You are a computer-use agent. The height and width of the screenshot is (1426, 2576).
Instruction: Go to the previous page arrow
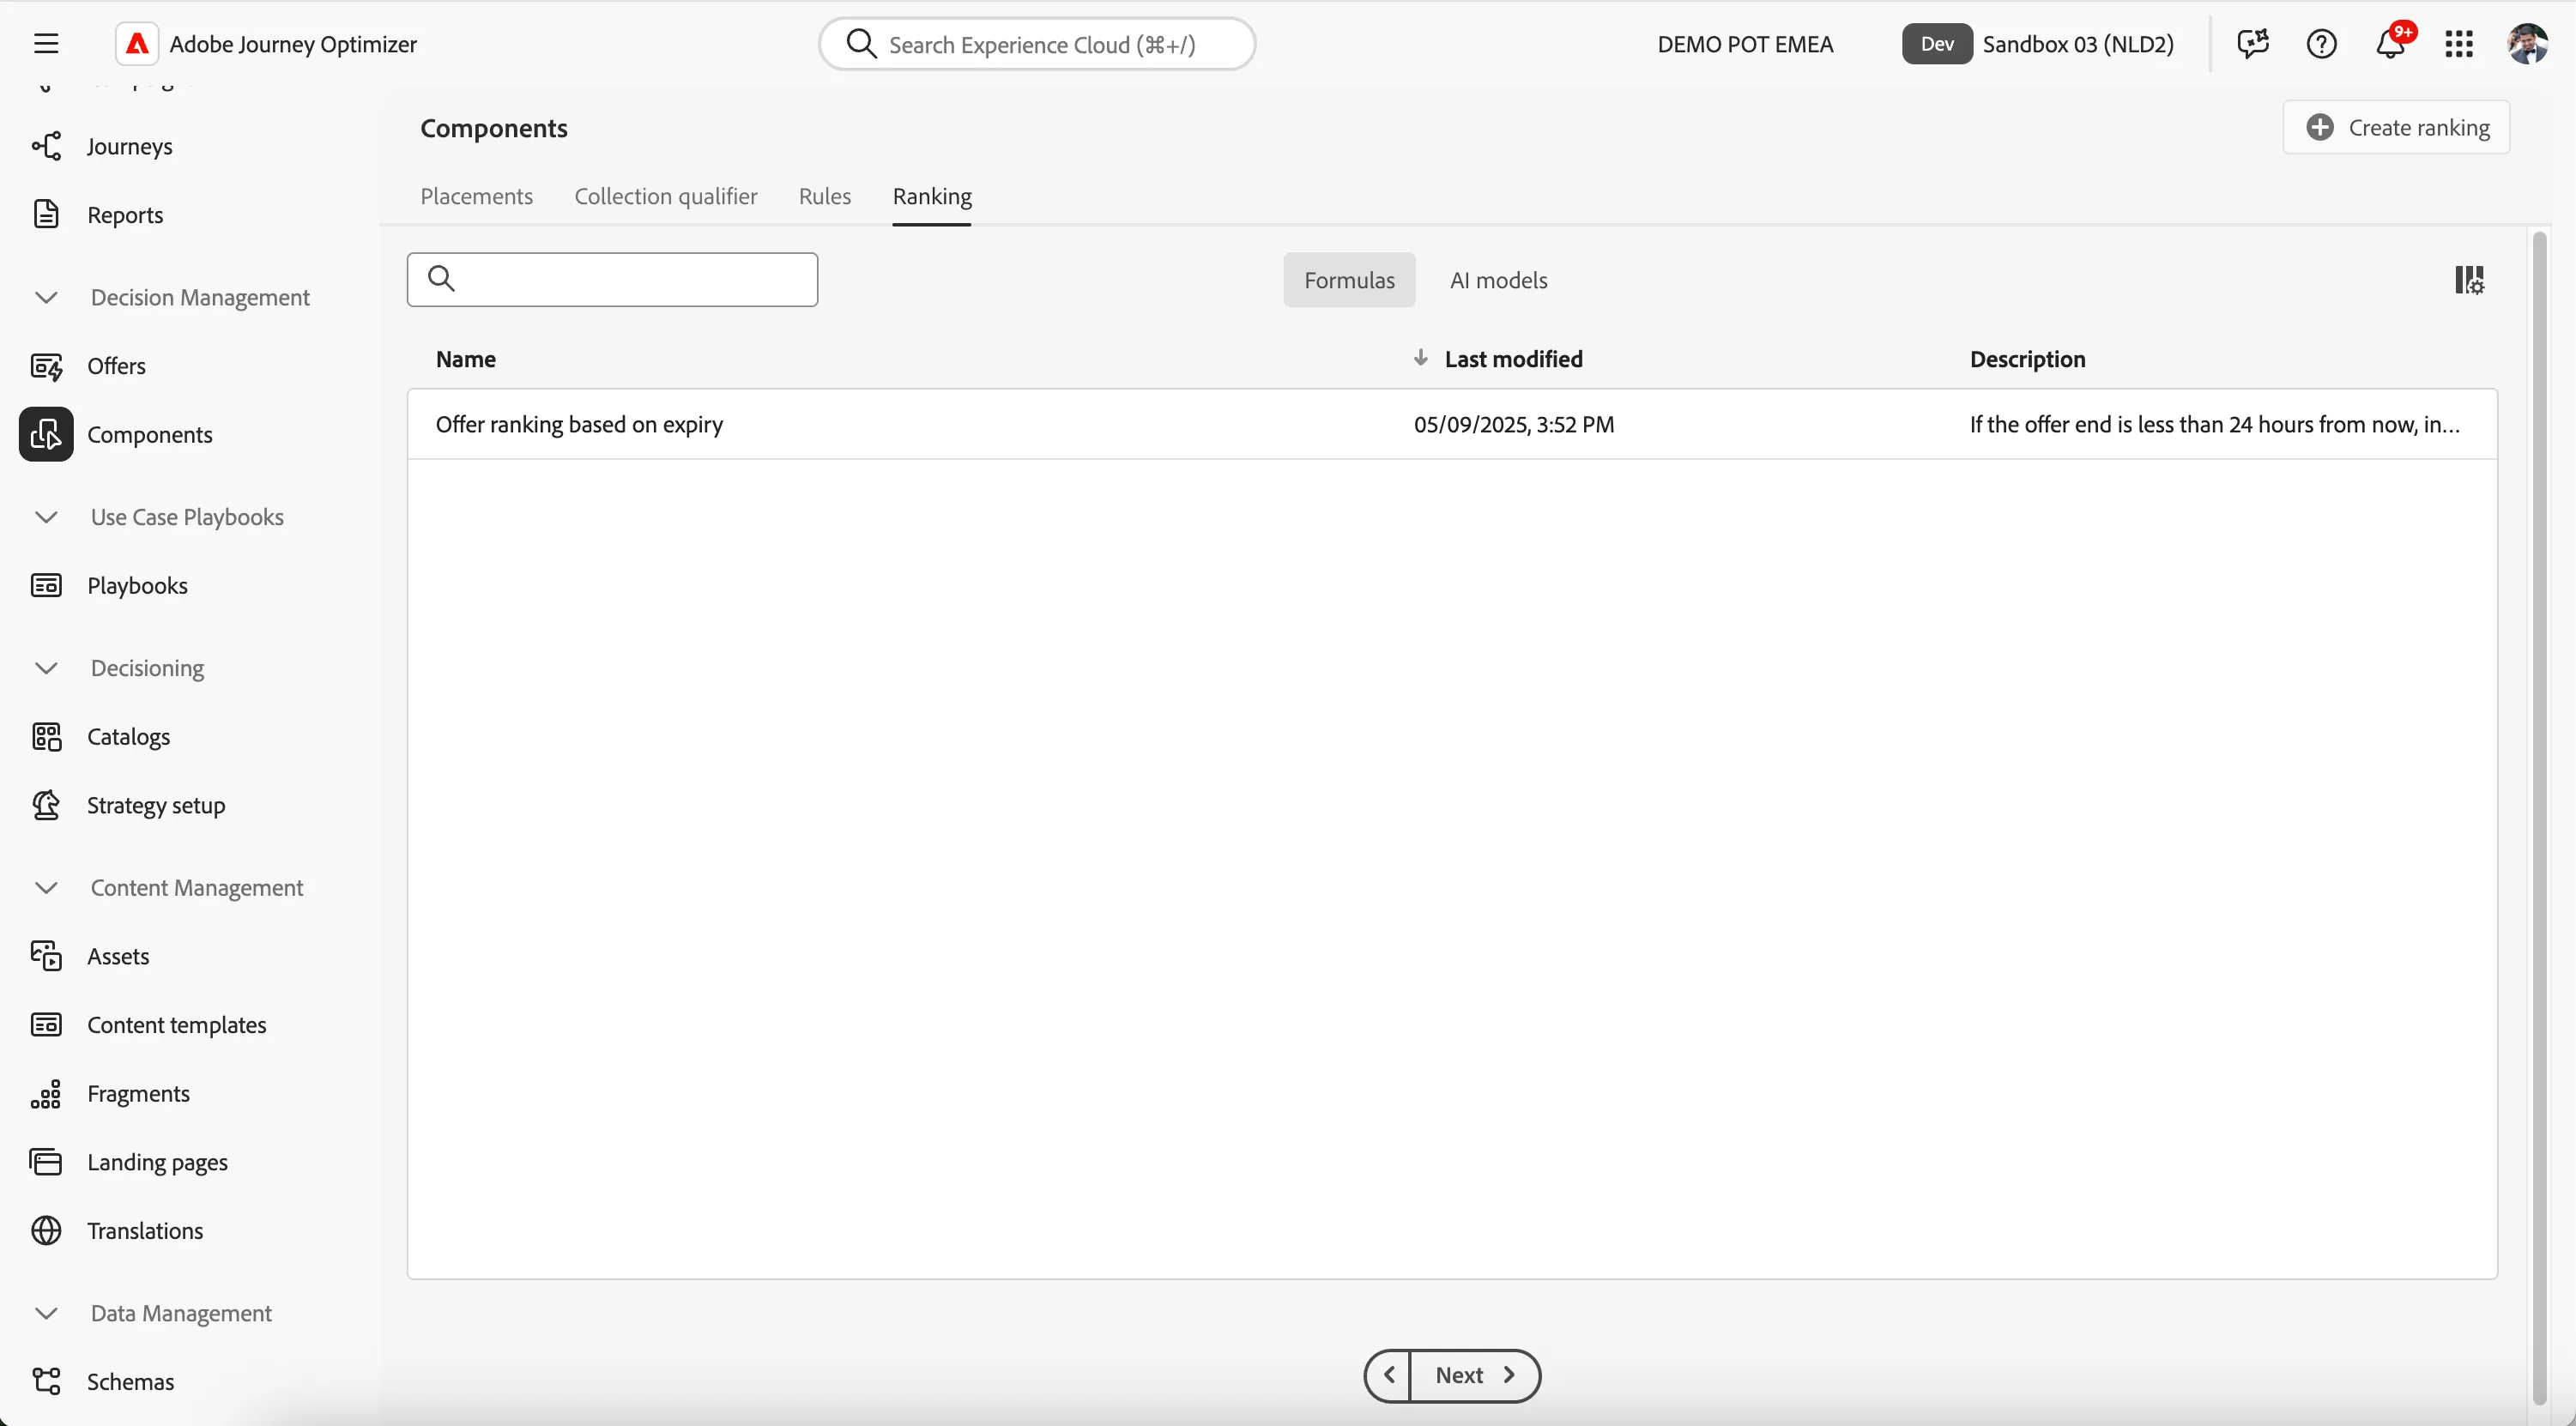coord(1388,1376)
